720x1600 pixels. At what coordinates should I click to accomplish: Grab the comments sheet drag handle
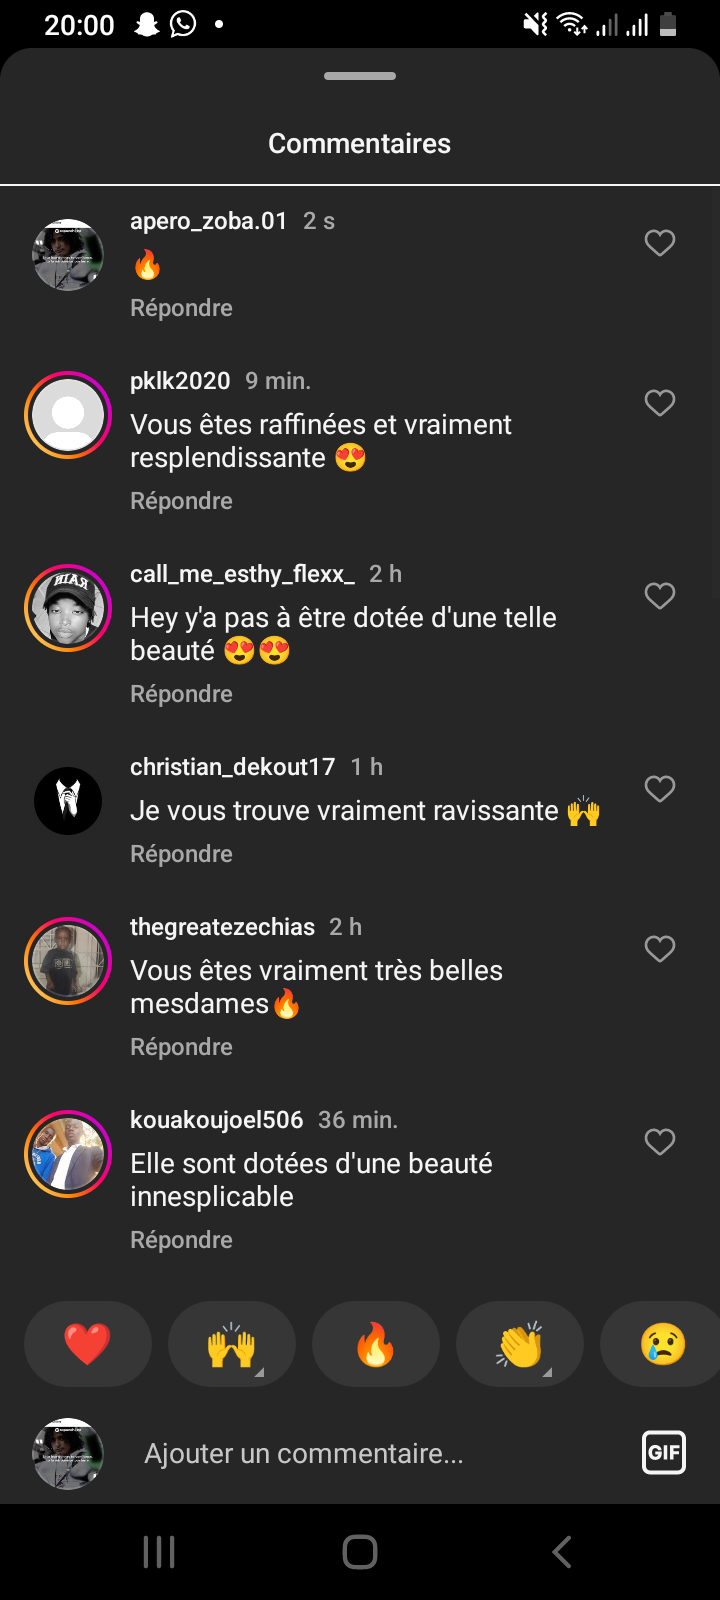pyautogui.click(x=360, y=76)
